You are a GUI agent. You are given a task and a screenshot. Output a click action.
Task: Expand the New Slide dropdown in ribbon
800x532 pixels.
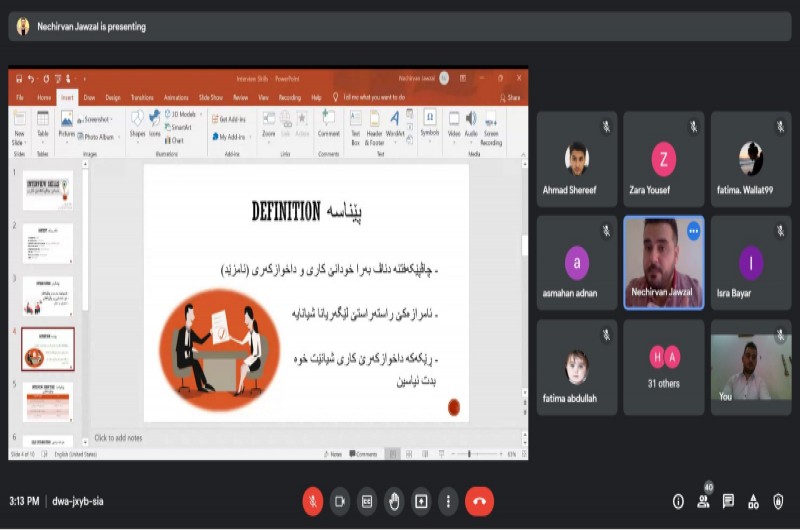(19, 142)
